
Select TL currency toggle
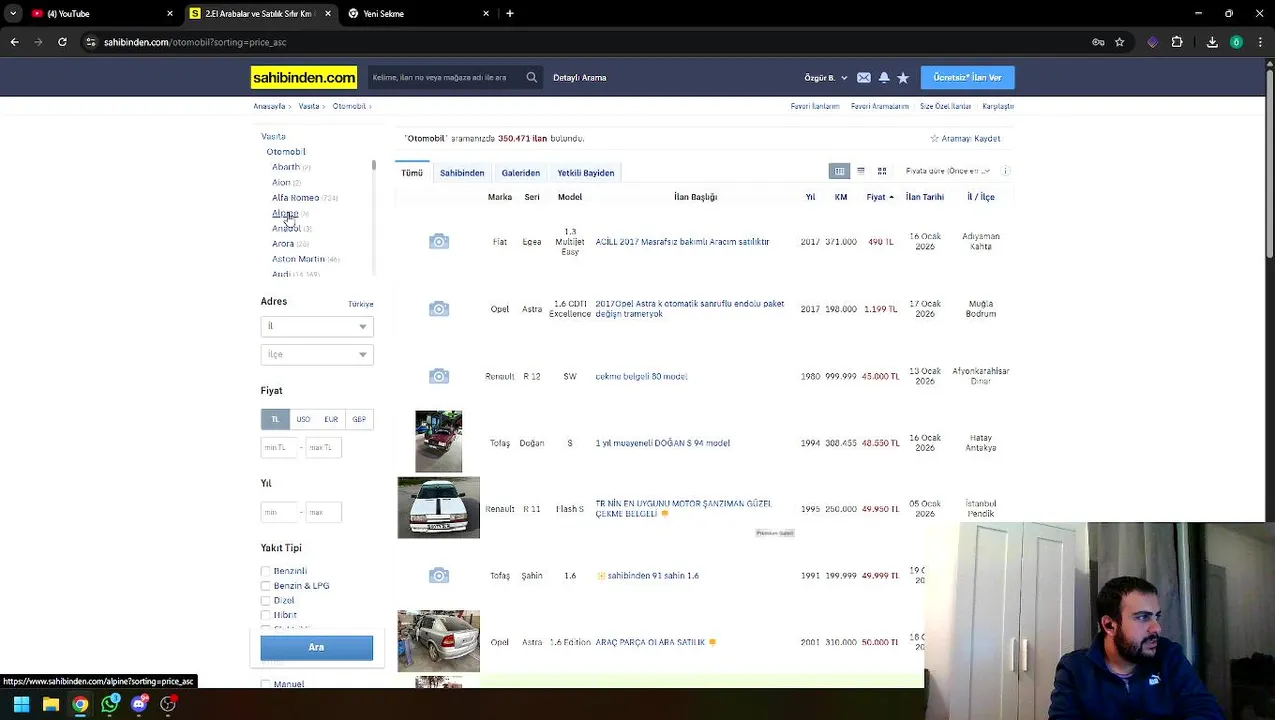275,419
